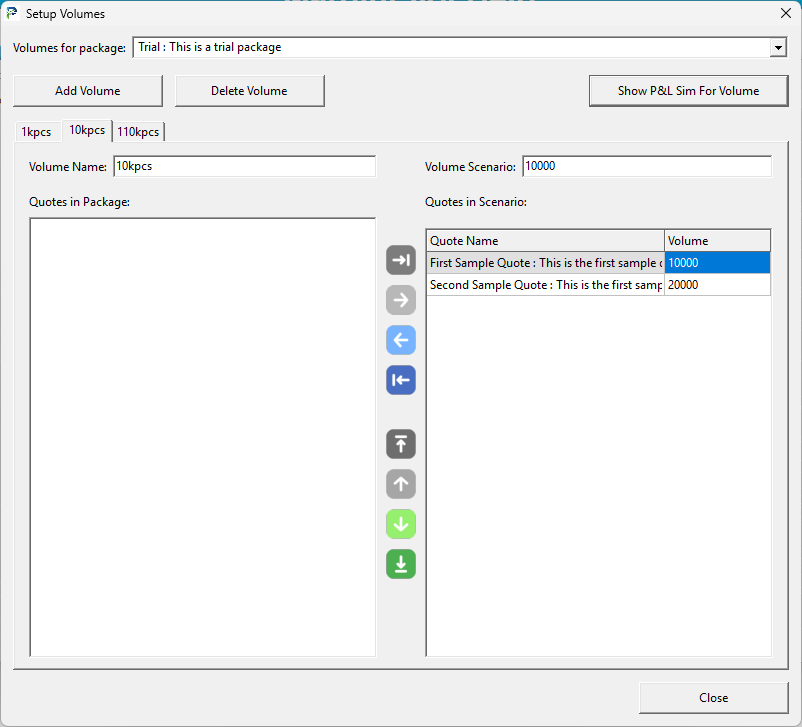Viewport: 802px width, 727px height.
Task: Click the Close button at bottom
Action: [x=713, y=698]
